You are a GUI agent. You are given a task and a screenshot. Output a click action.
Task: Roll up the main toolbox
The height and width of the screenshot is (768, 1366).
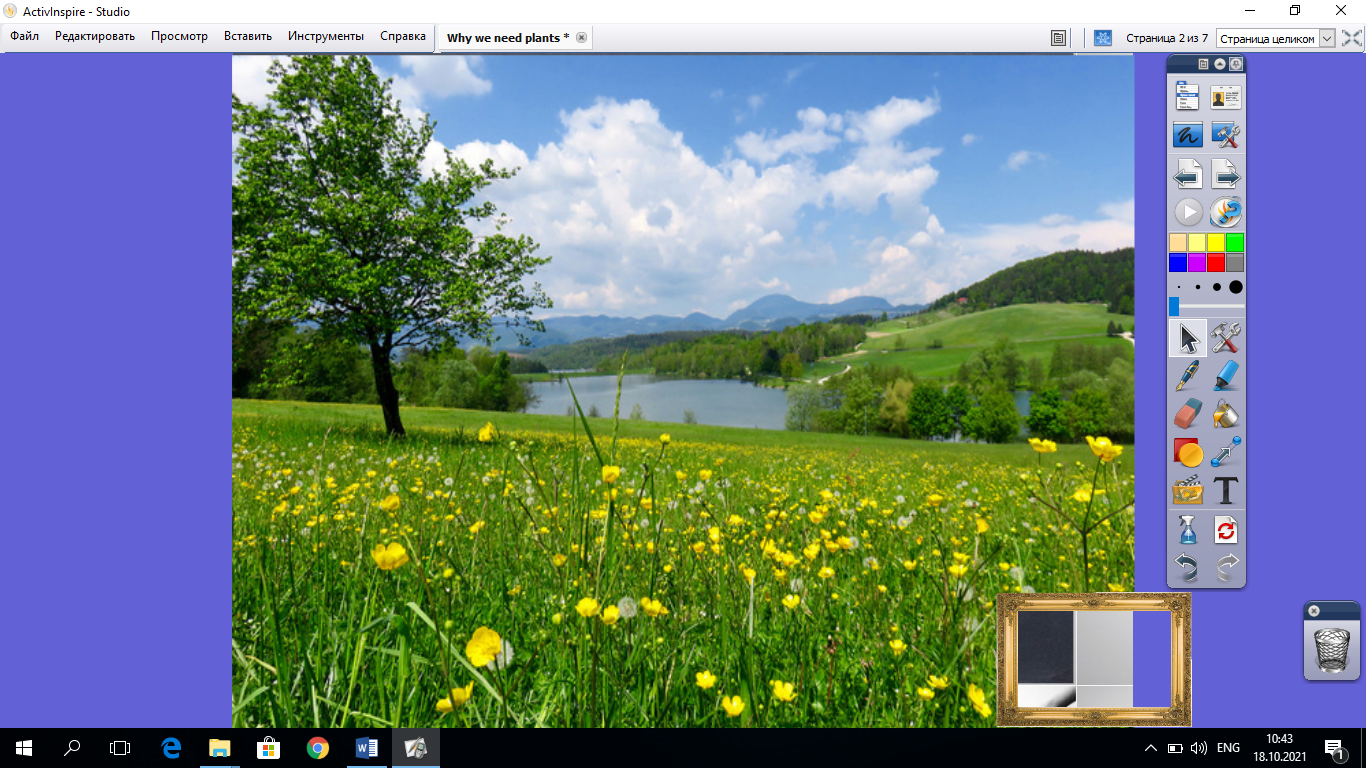tap(1220, 64)
